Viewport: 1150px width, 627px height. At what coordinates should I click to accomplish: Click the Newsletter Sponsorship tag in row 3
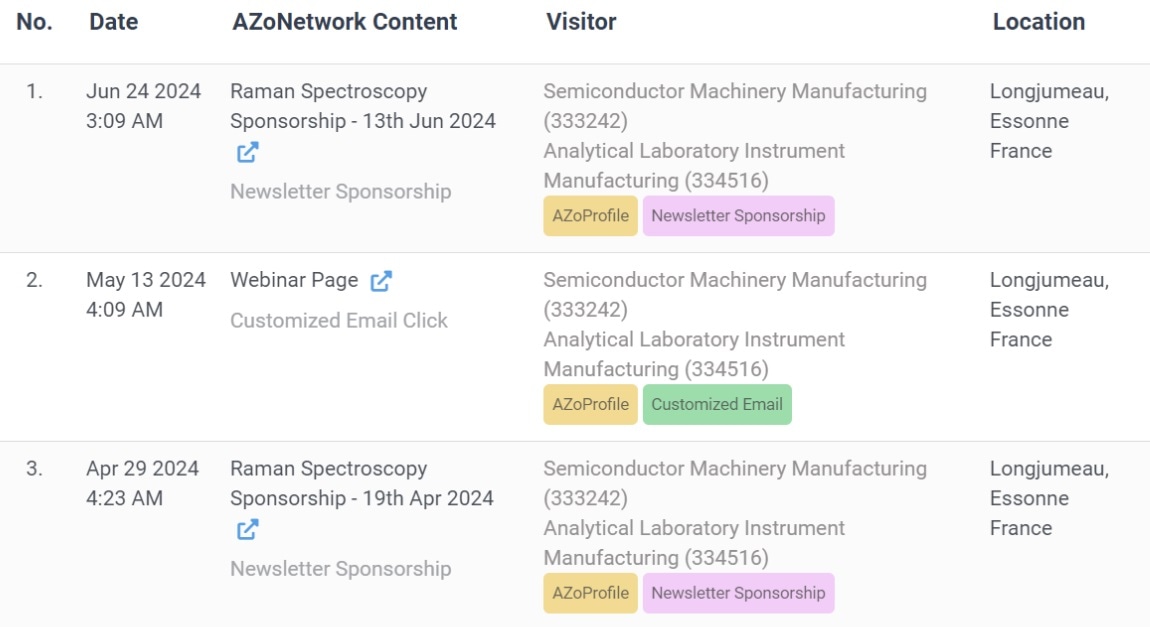(739, 593)
